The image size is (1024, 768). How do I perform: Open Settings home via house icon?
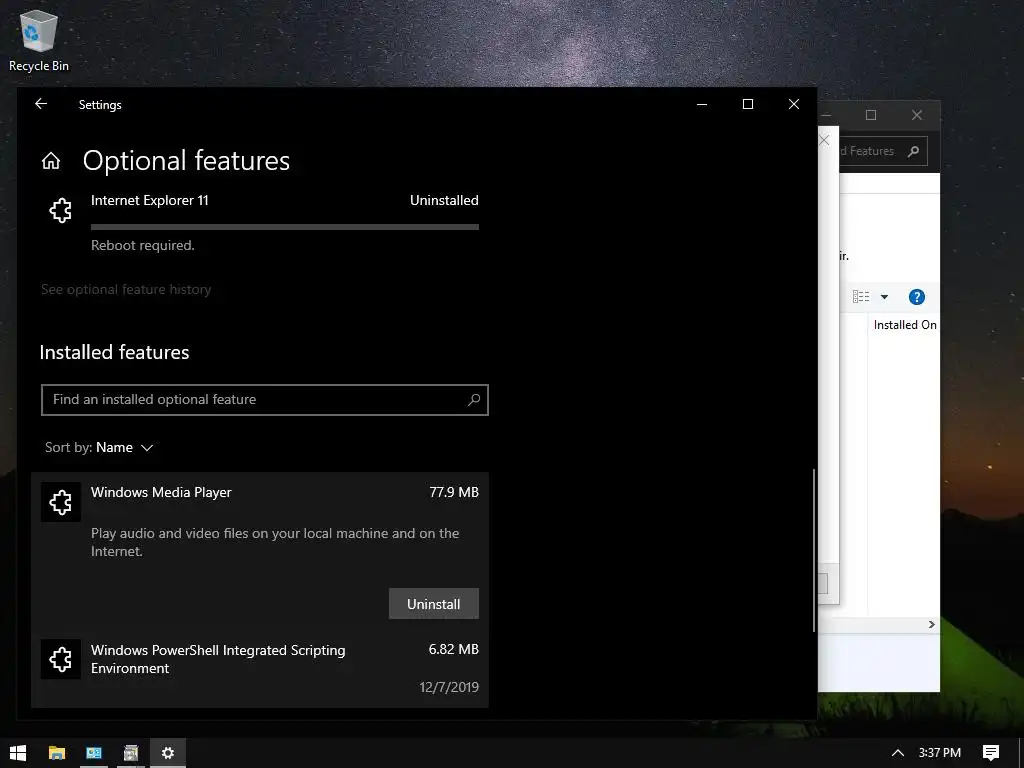51,161
